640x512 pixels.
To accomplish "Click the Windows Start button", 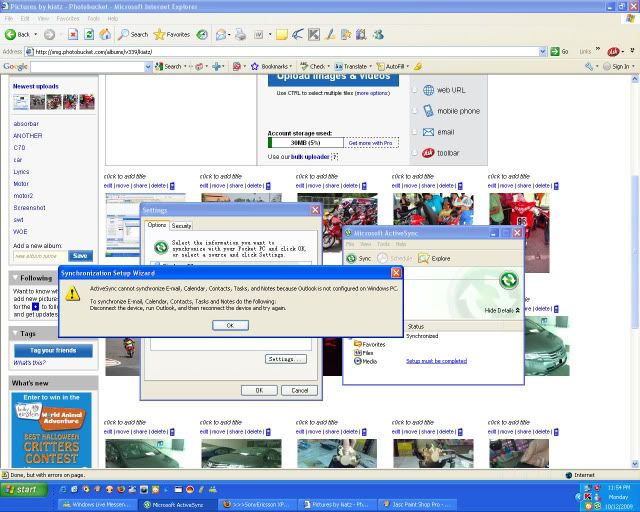I will pyautogui.click(x=24, y=489).
